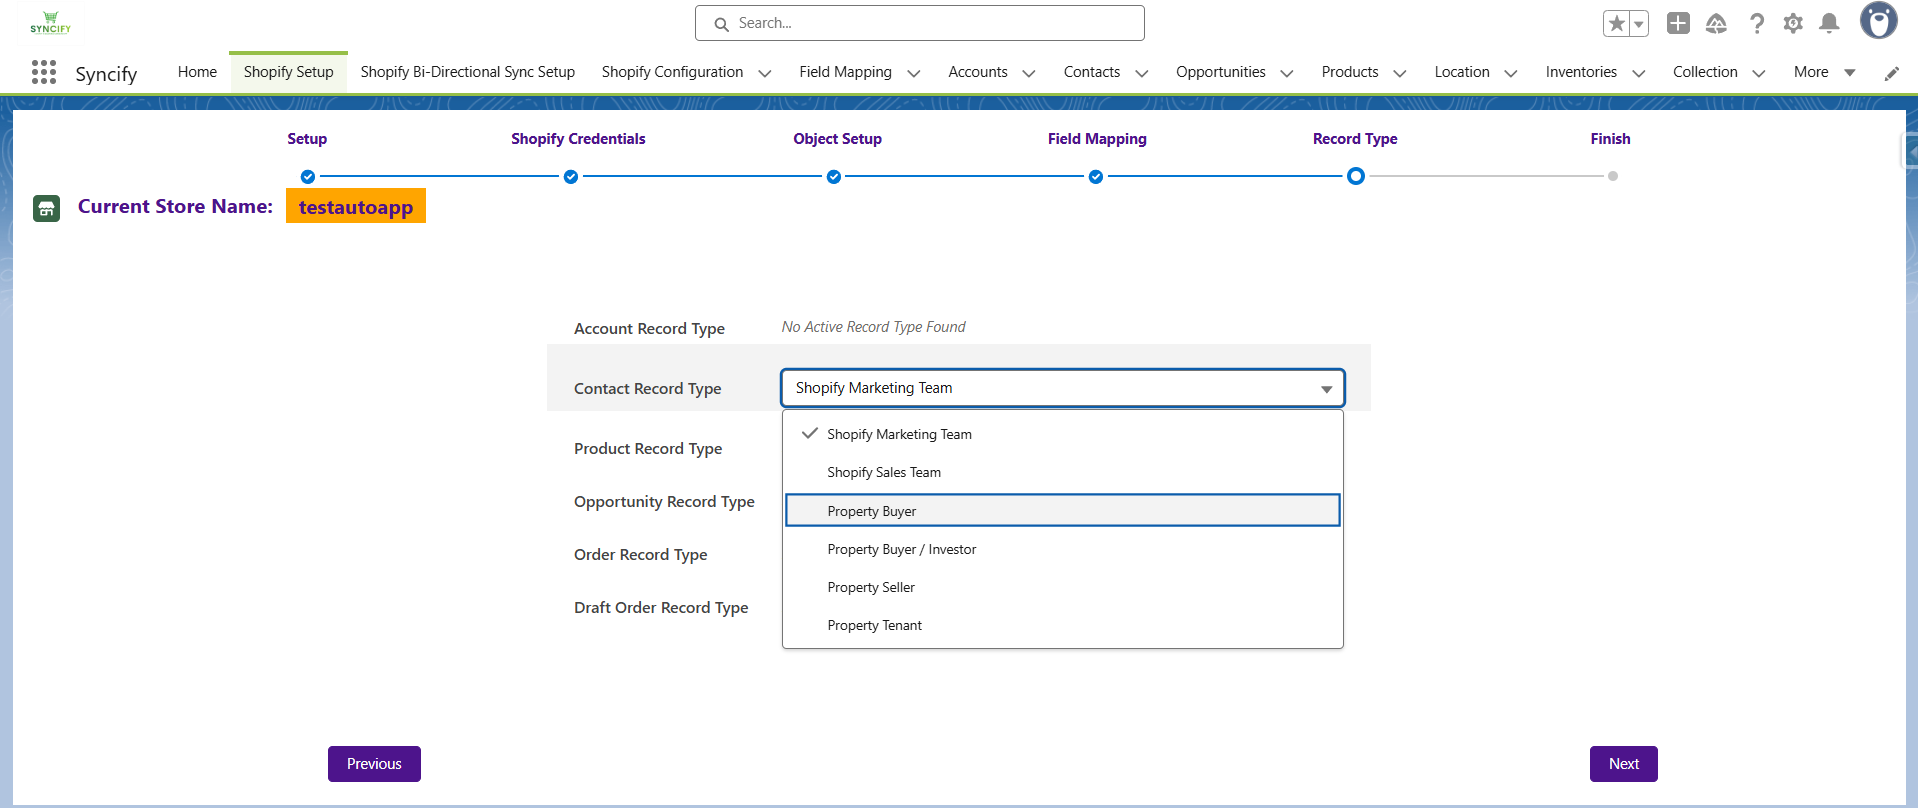
Task: Open the More navigation menu
Action: pyautogui.click(x=1824, y=72)
